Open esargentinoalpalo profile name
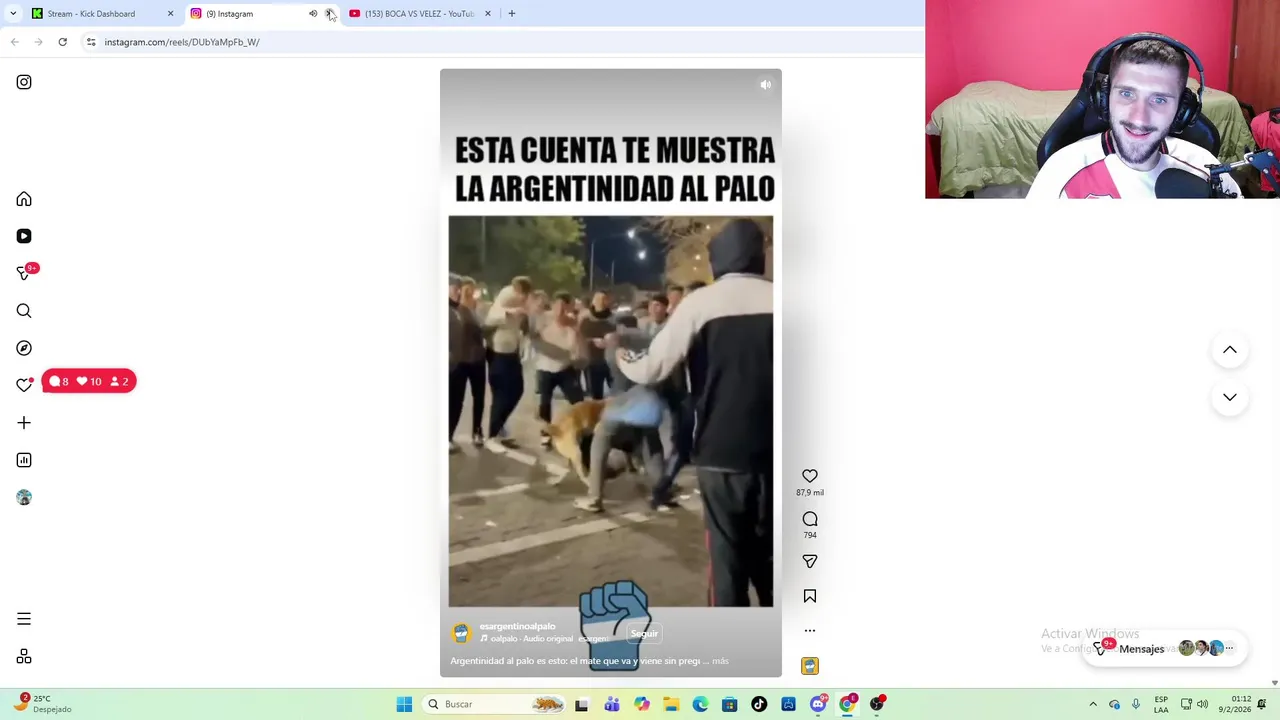 click(x=517, y=626)
